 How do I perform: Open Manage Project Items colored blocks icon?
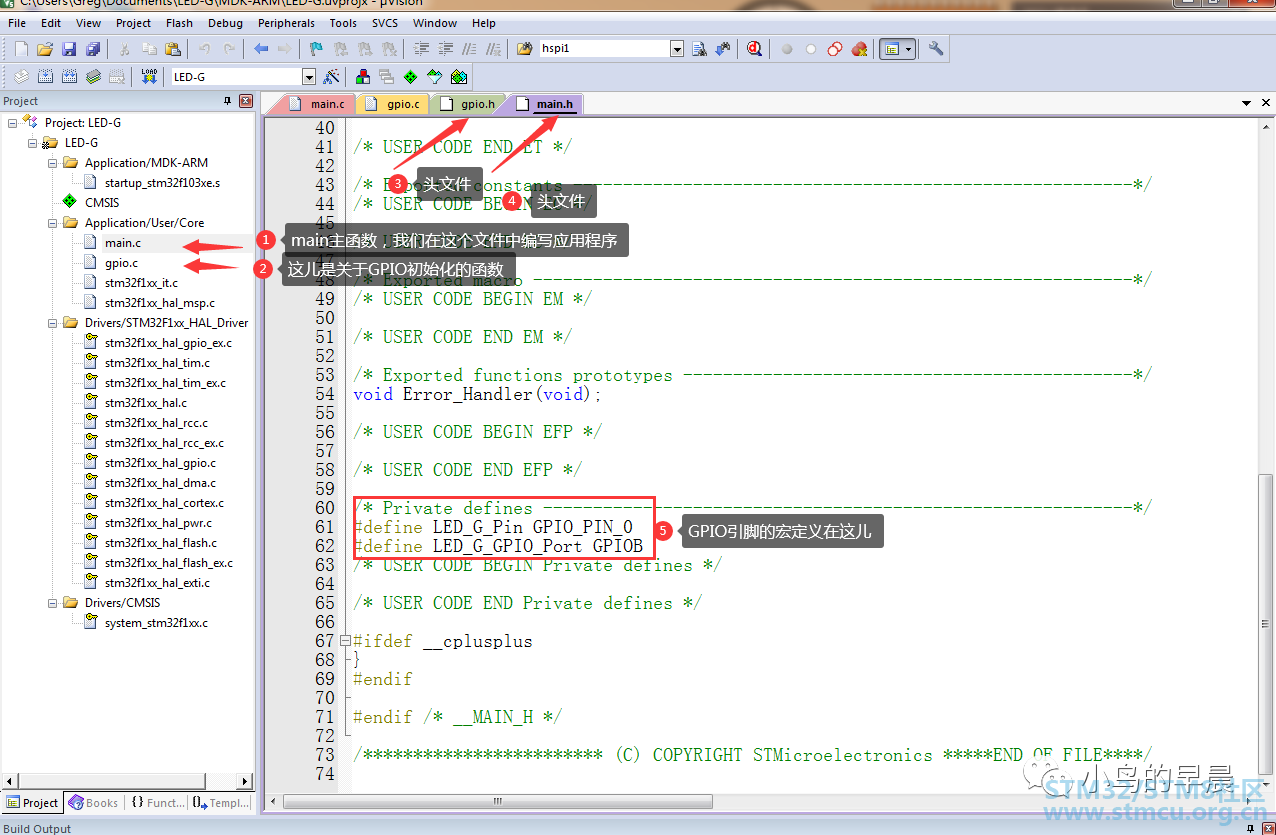(362, 76)
